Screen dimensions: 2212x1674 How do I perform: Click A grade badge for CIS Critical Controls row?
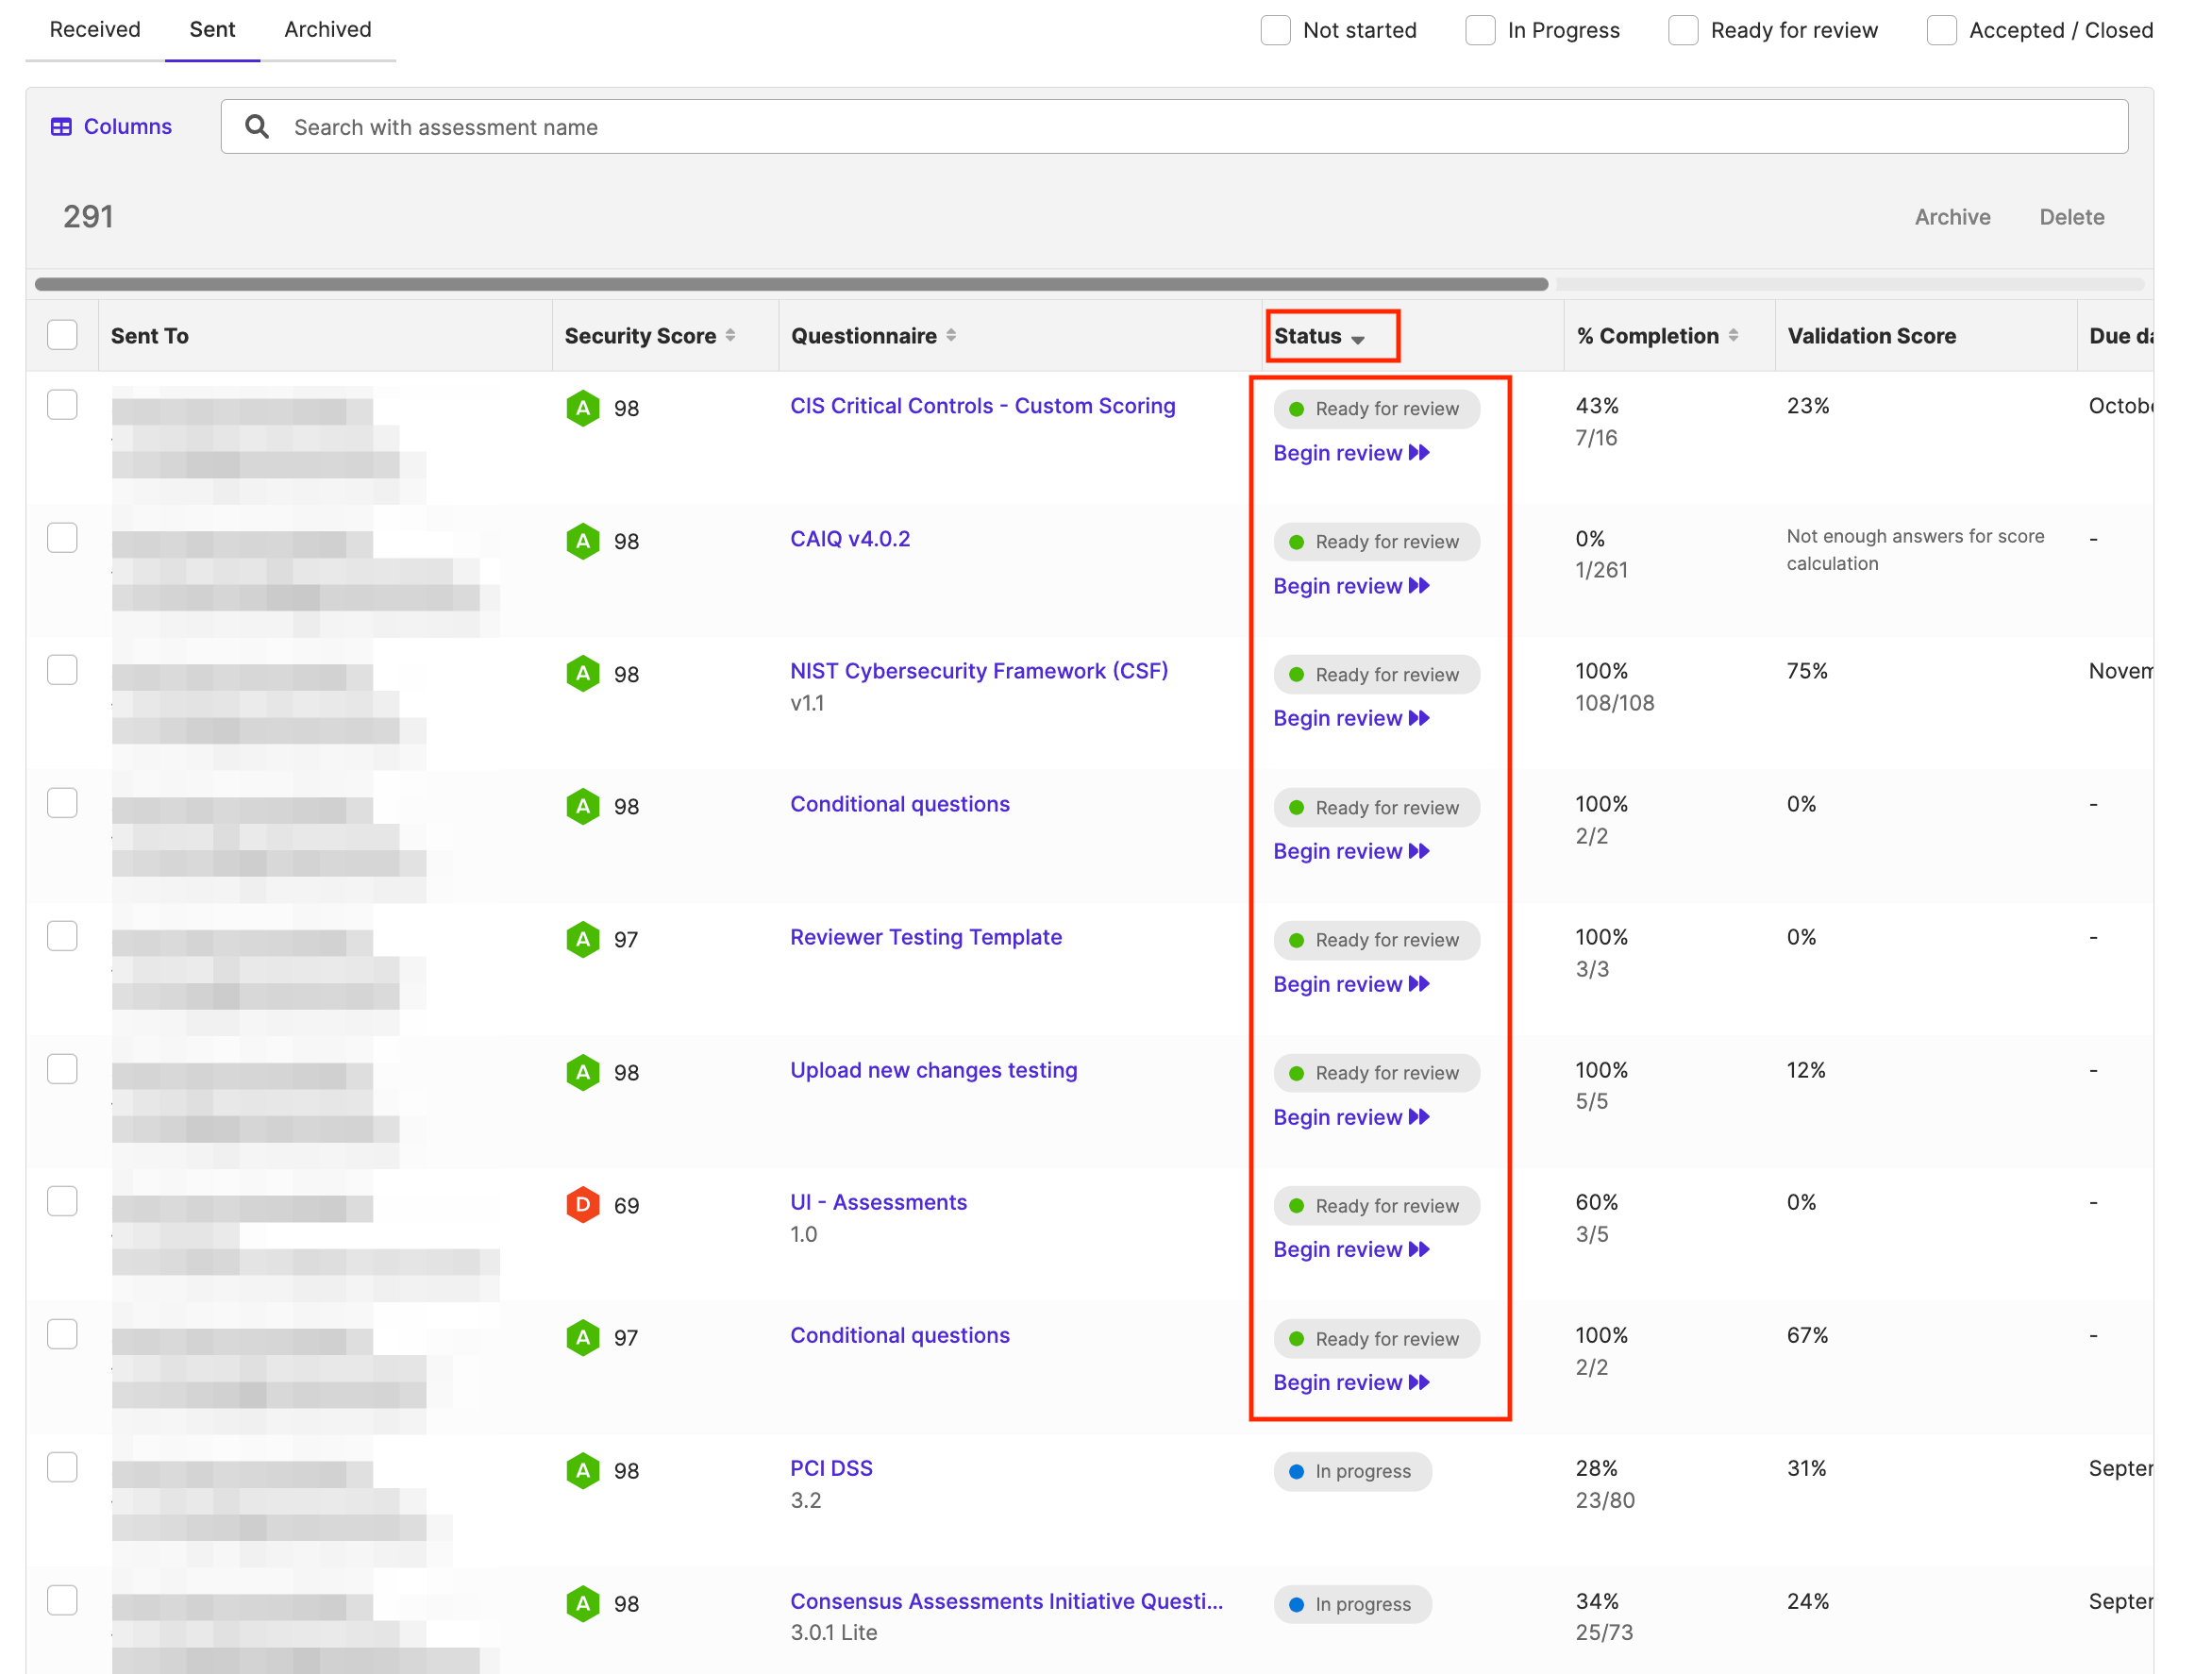pos(583,408)
